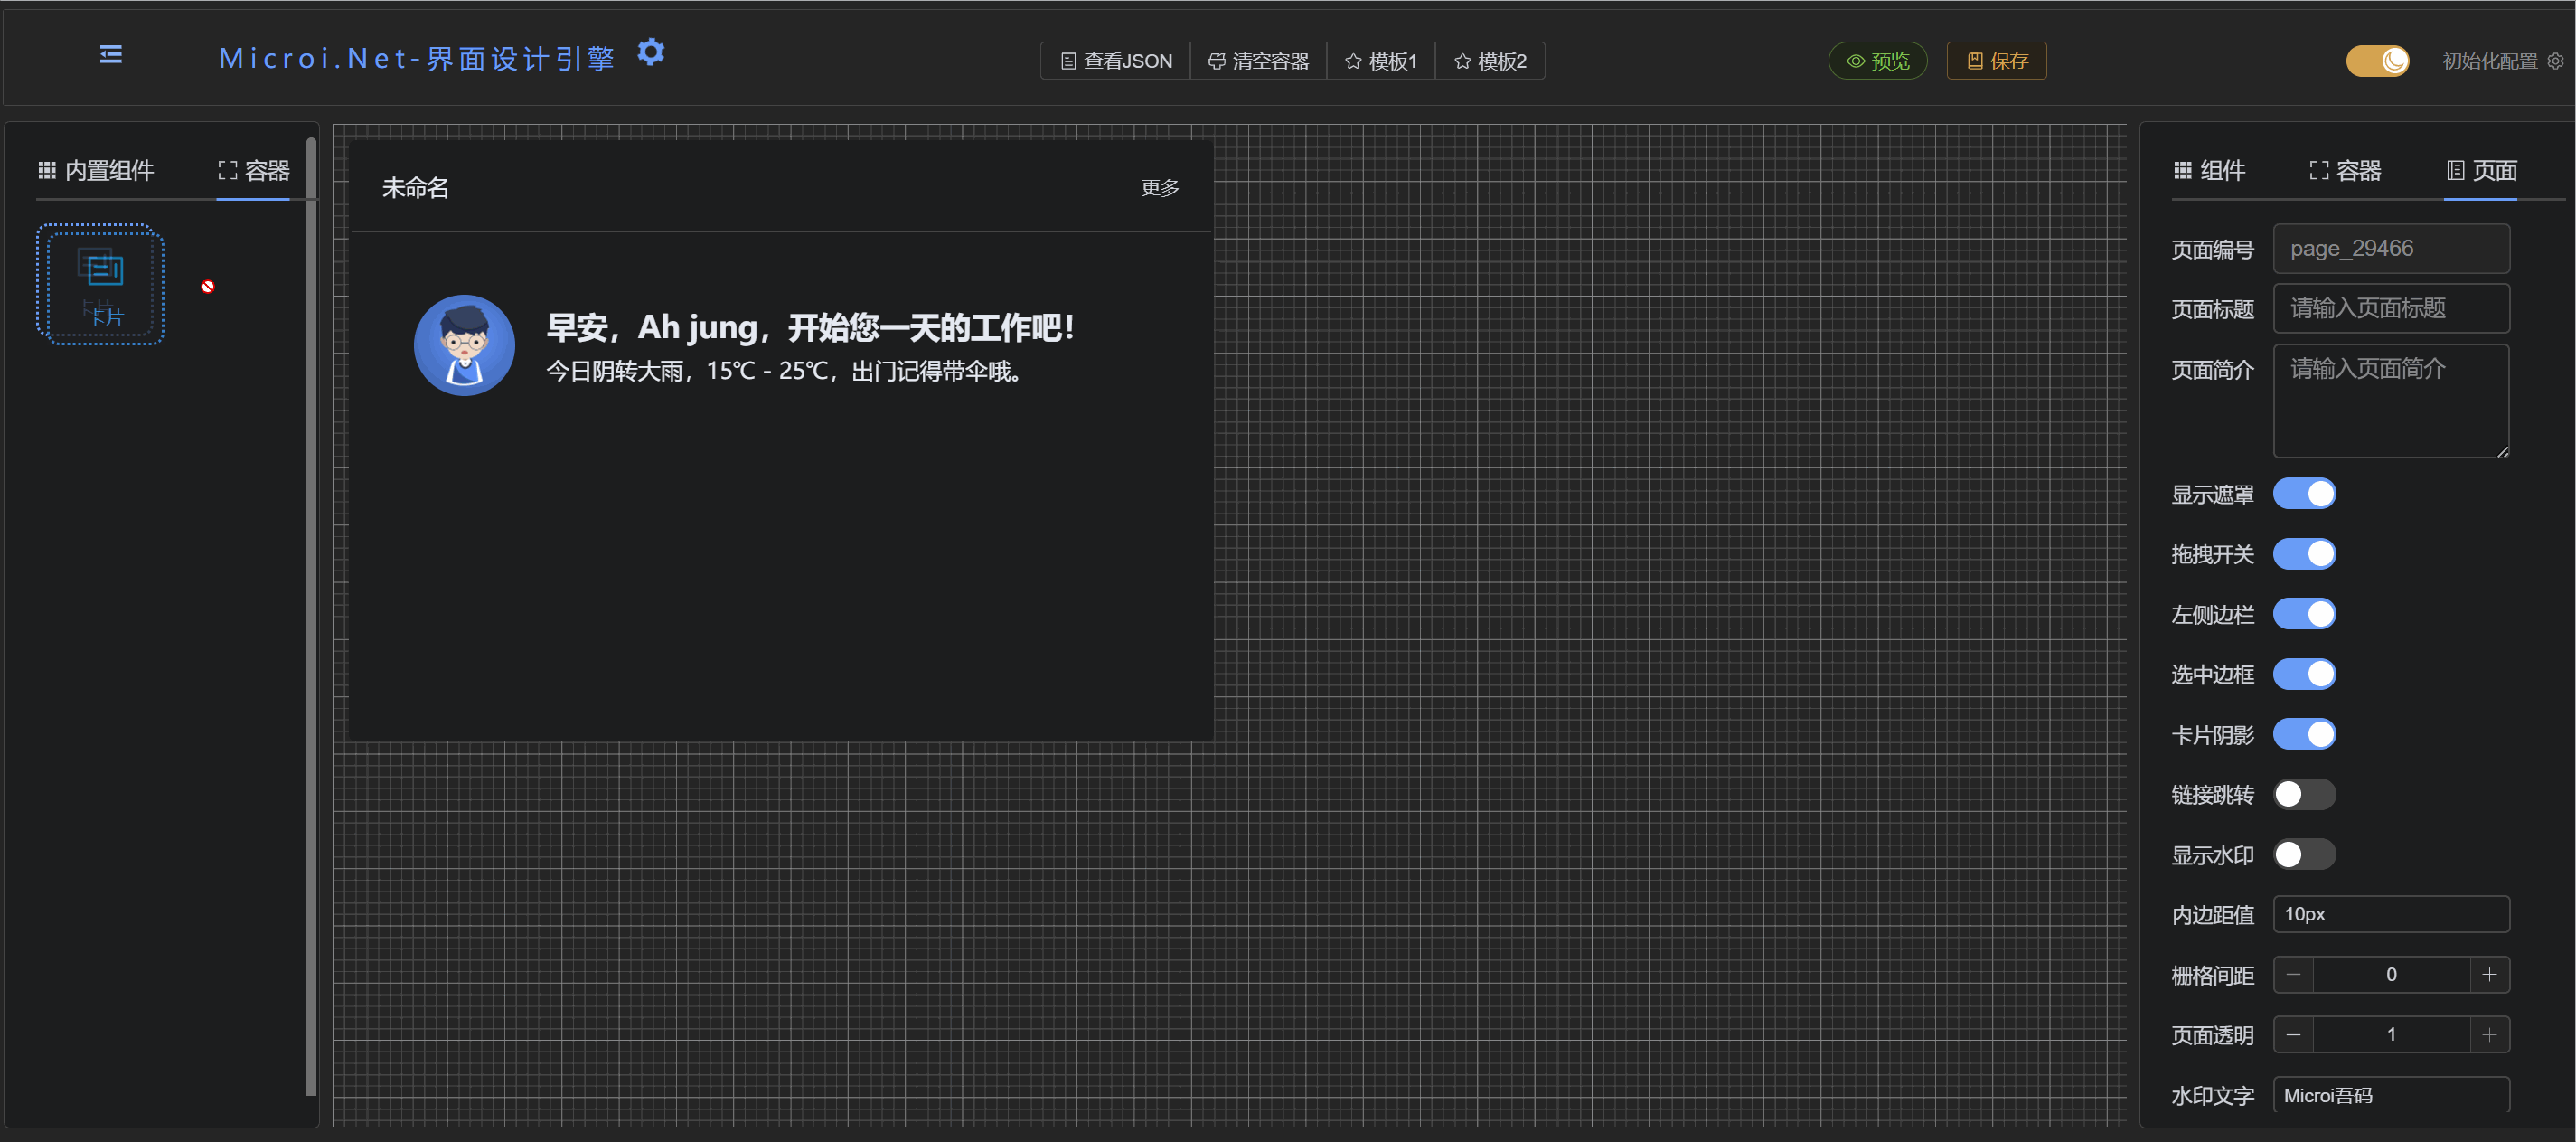Disable the 显示遮罩 toggle
Image resolution: width=2576 pixels, height=1142 pixels.
click(2304, 493)
